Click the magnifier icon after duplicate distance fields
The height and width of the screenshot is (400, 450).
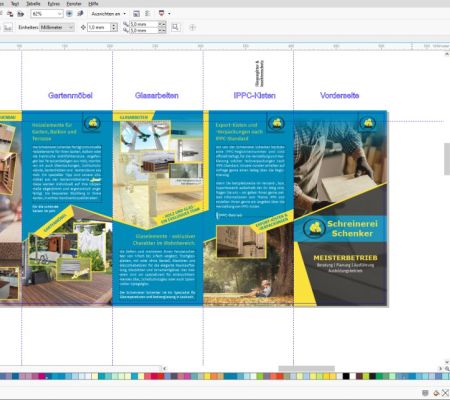175,27
